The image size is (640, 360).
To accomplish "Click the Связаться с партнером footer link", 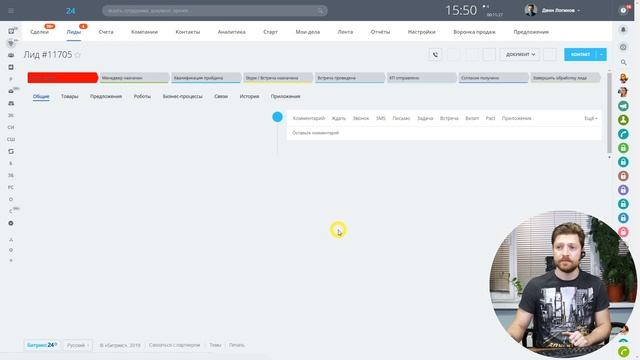I will (174, 345).
